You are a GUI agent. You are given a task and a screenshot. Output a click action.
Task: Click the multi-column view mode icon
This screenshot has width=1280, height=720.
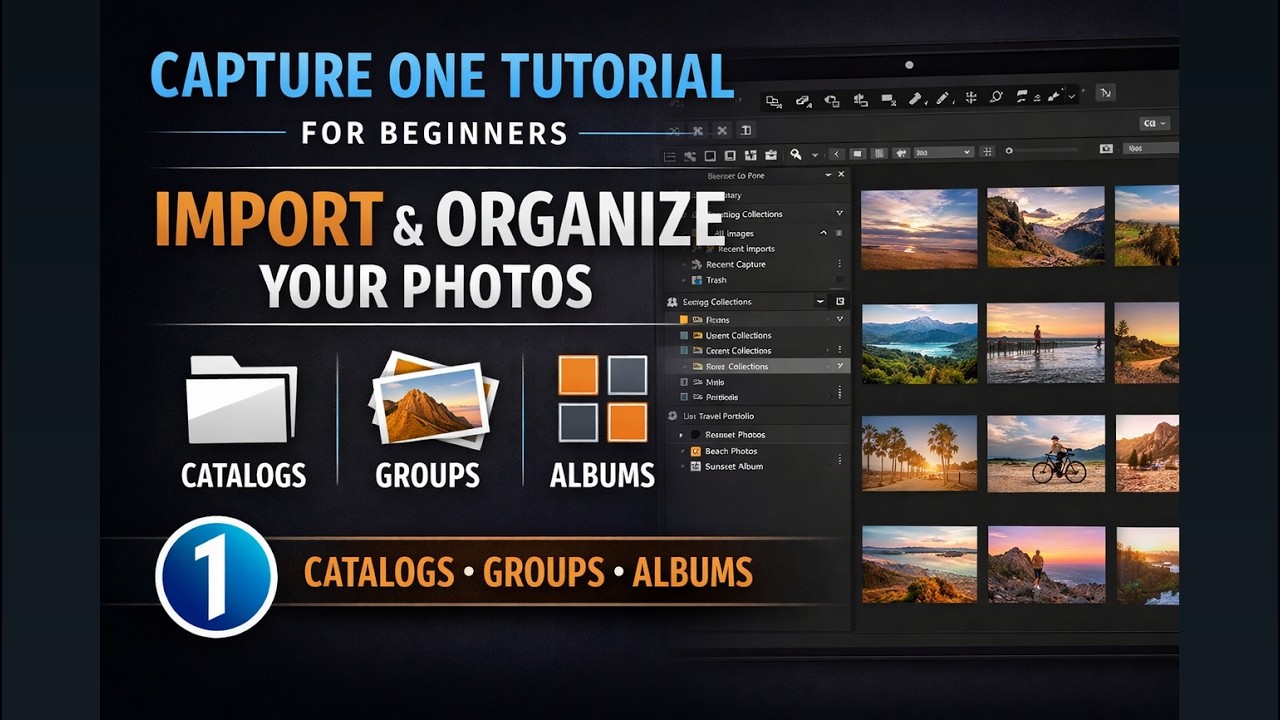(879, 154)
